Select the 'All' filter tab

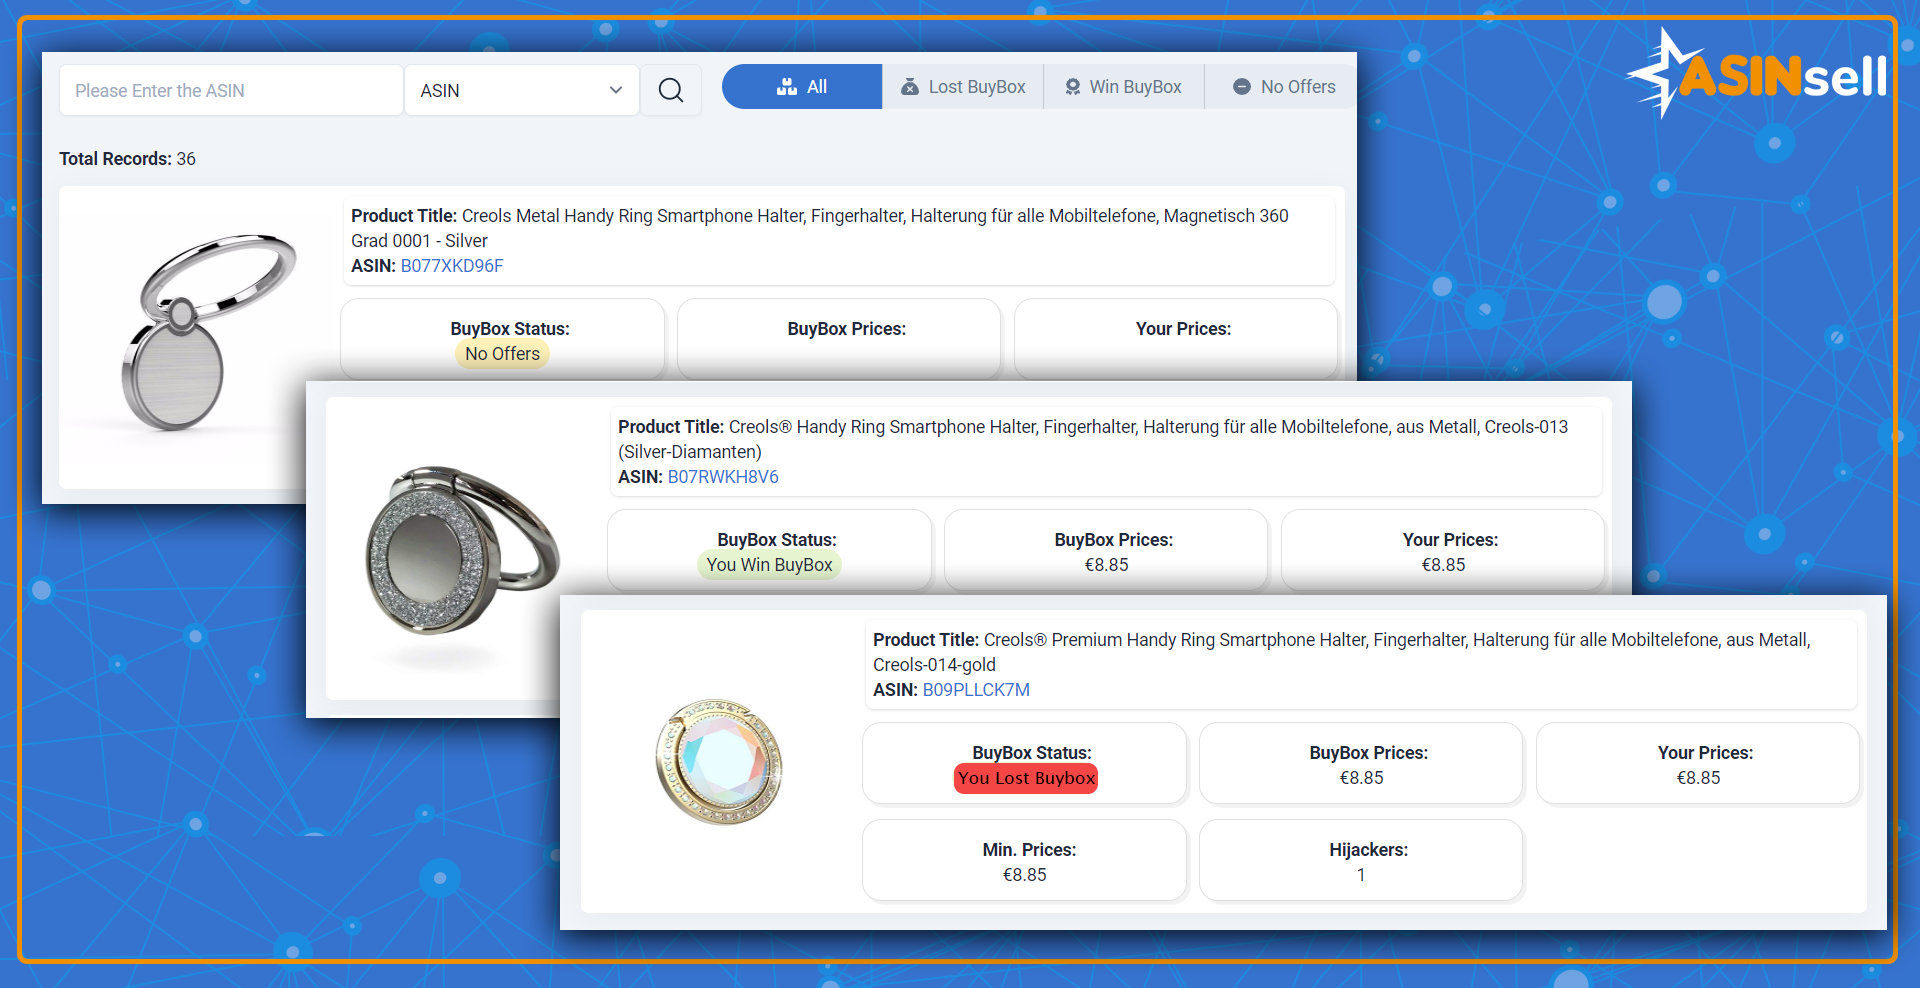(801, 86)
